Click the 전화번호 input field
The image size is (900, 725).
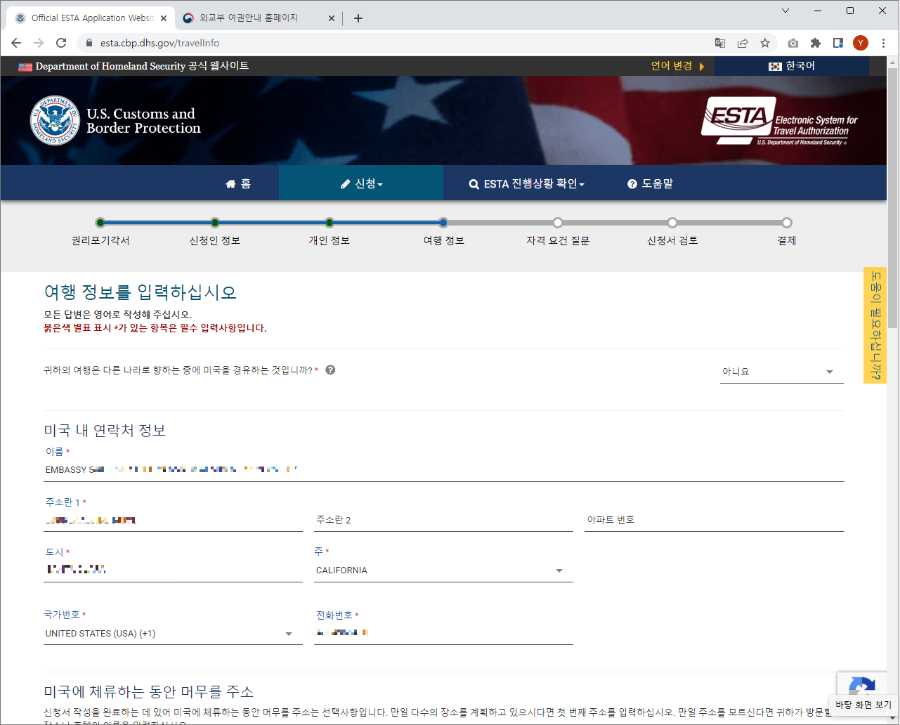pyautogui.click(x=443, y=633)
